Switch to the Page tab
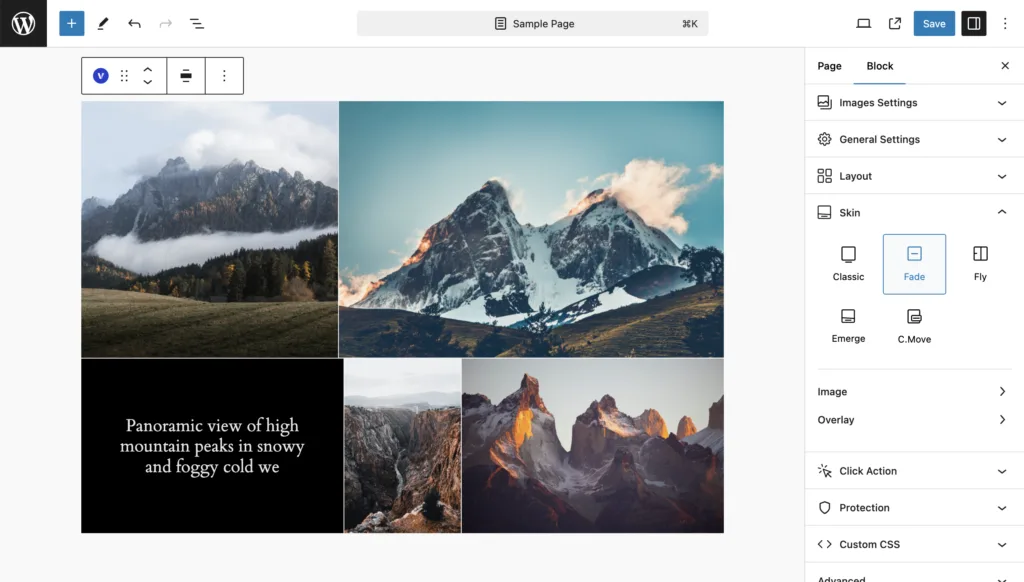 coord(829,66)
